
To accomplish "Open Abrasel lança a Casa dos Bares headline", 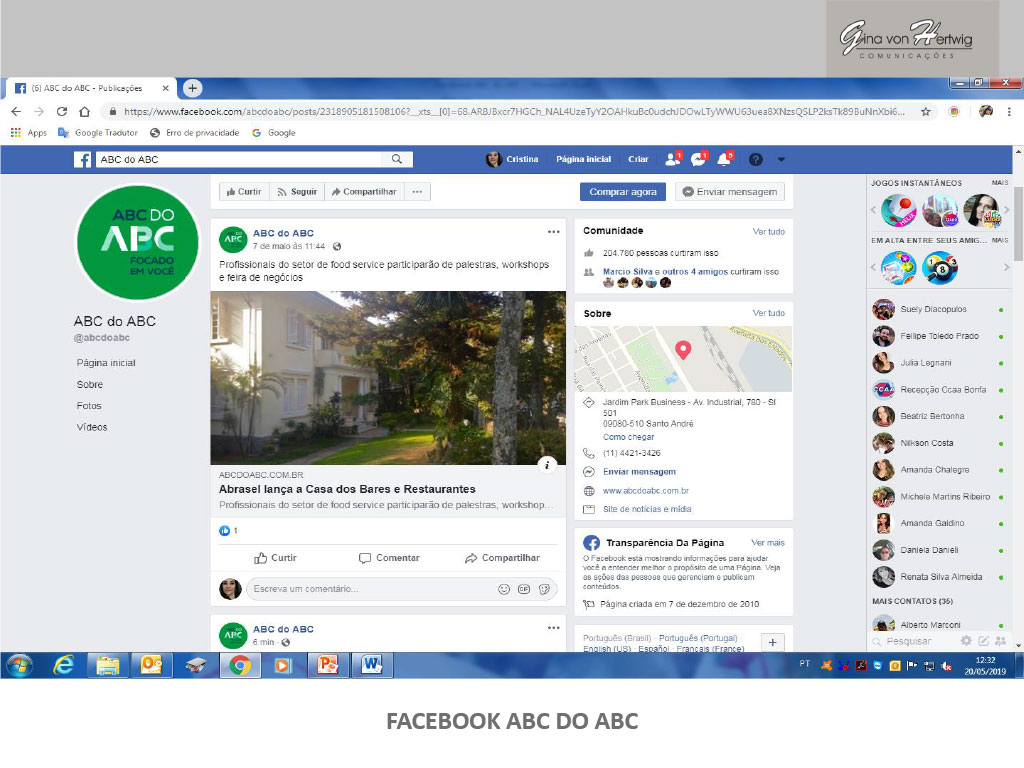I will [347, 489].
